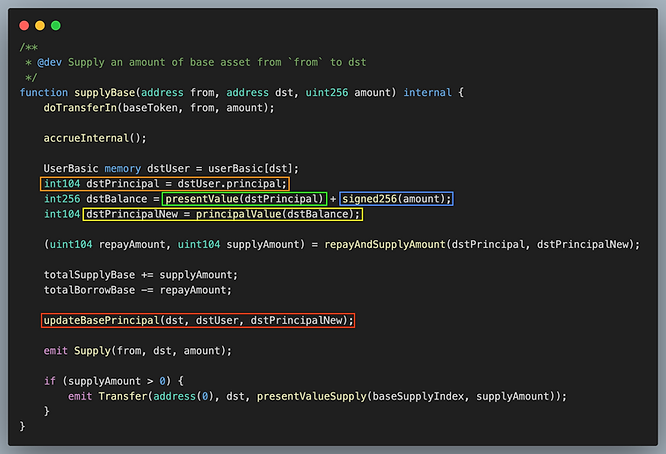Click the green maximize window button

56,24
